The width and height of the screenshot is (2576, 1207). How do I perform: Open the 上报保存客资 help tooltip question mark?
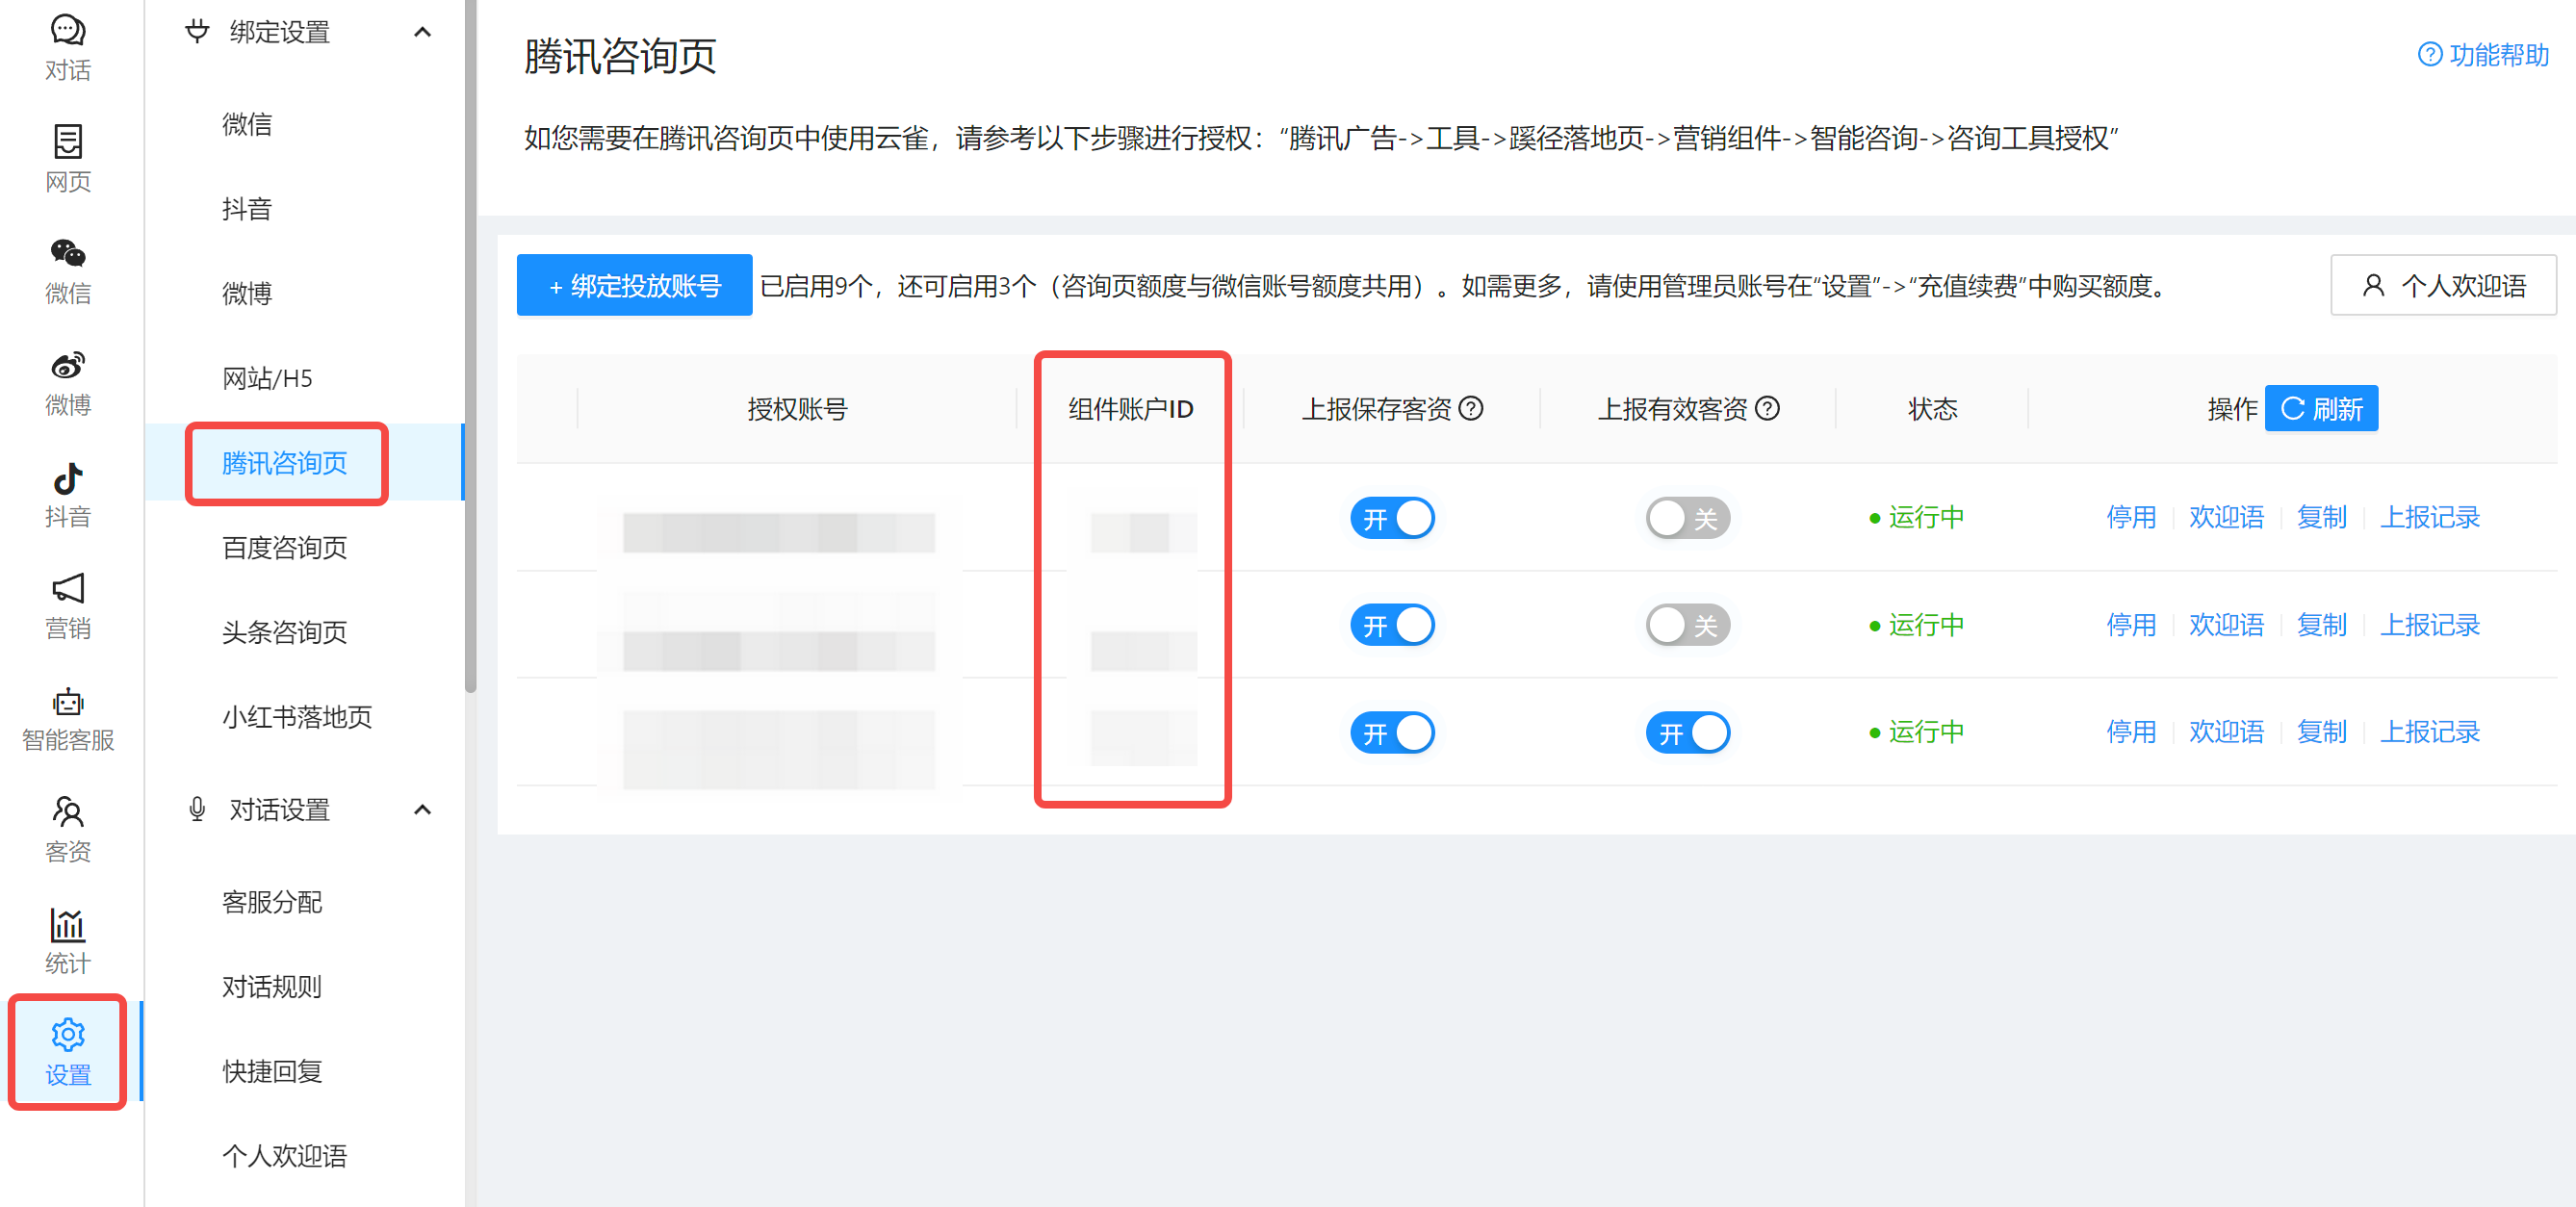(1471, 408)
